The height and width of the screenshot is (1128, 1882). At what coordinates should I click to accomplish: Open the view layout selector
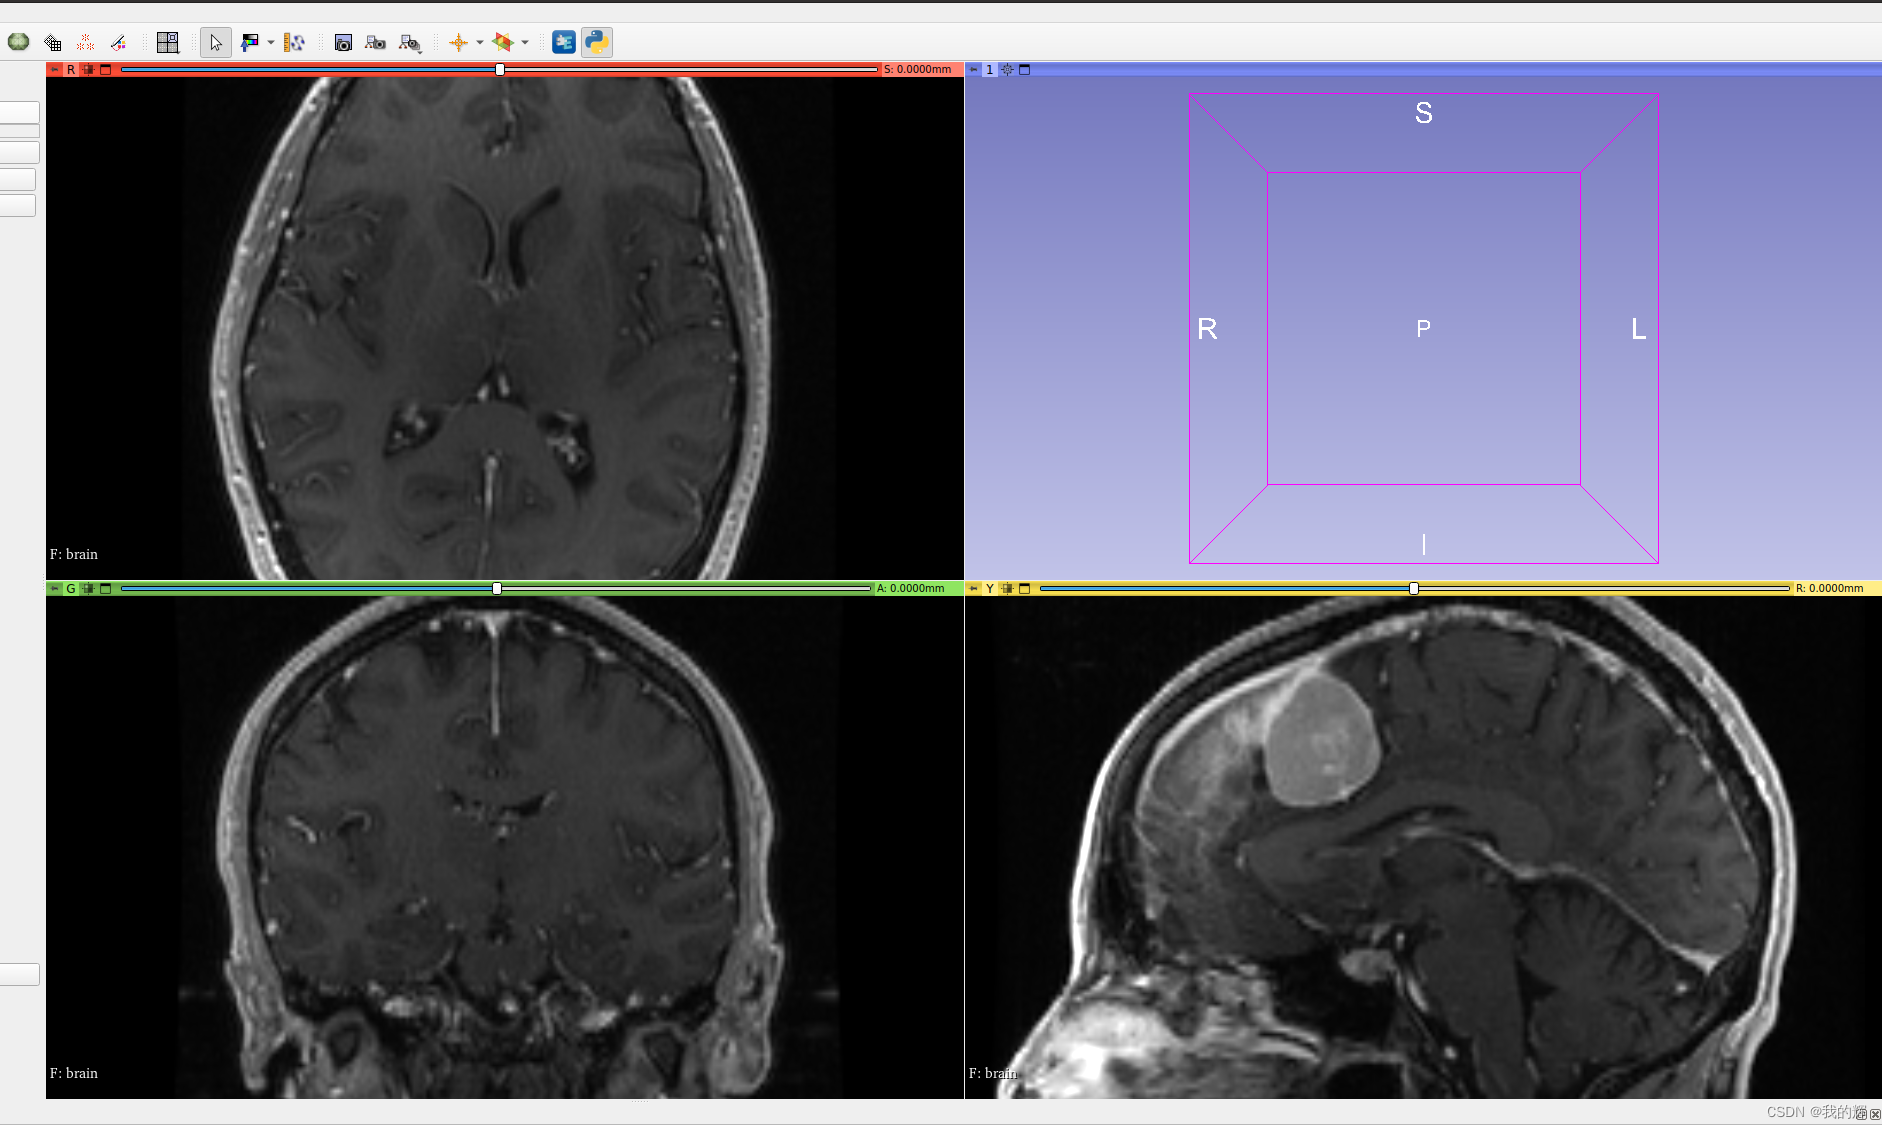click(168, 42)
